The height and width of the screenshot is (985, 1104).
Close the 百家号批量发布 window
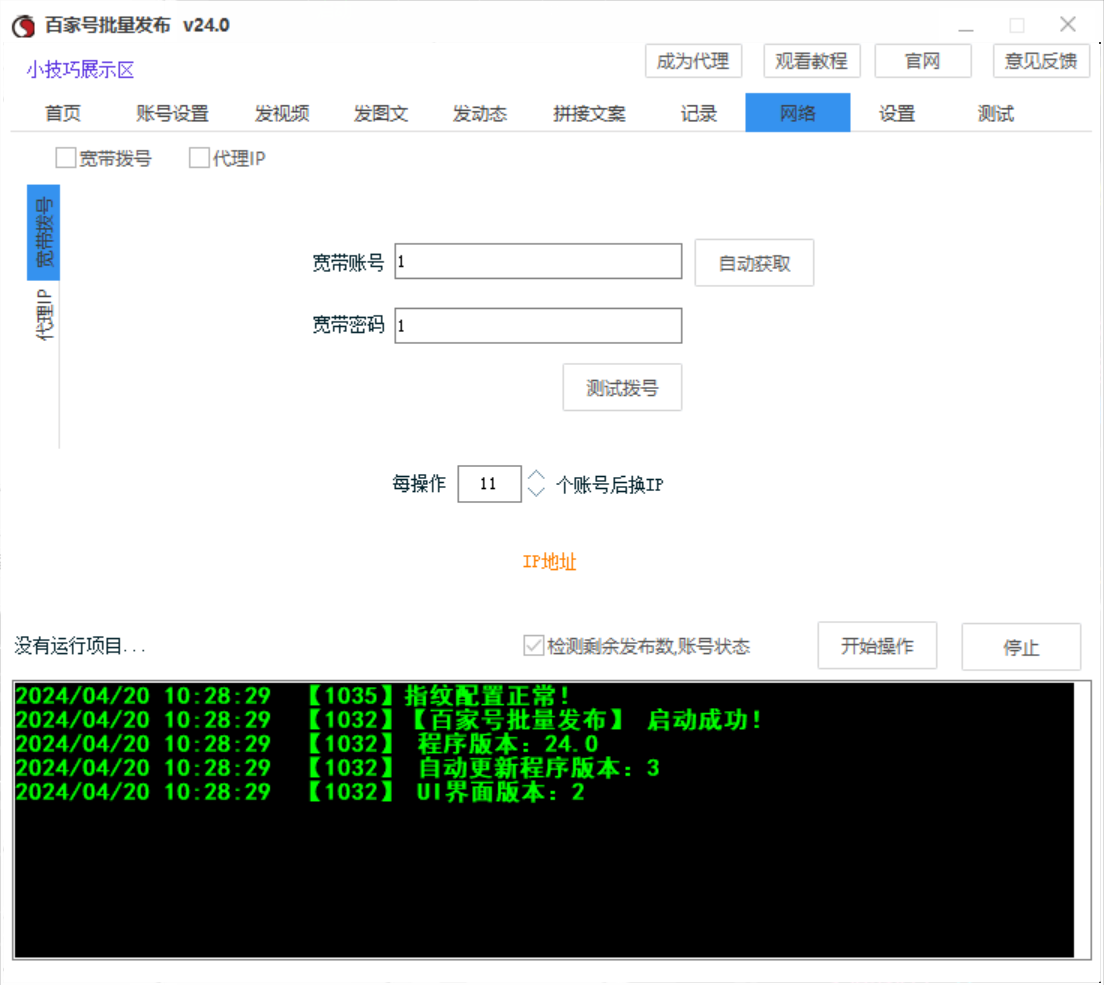(1067, 25)
